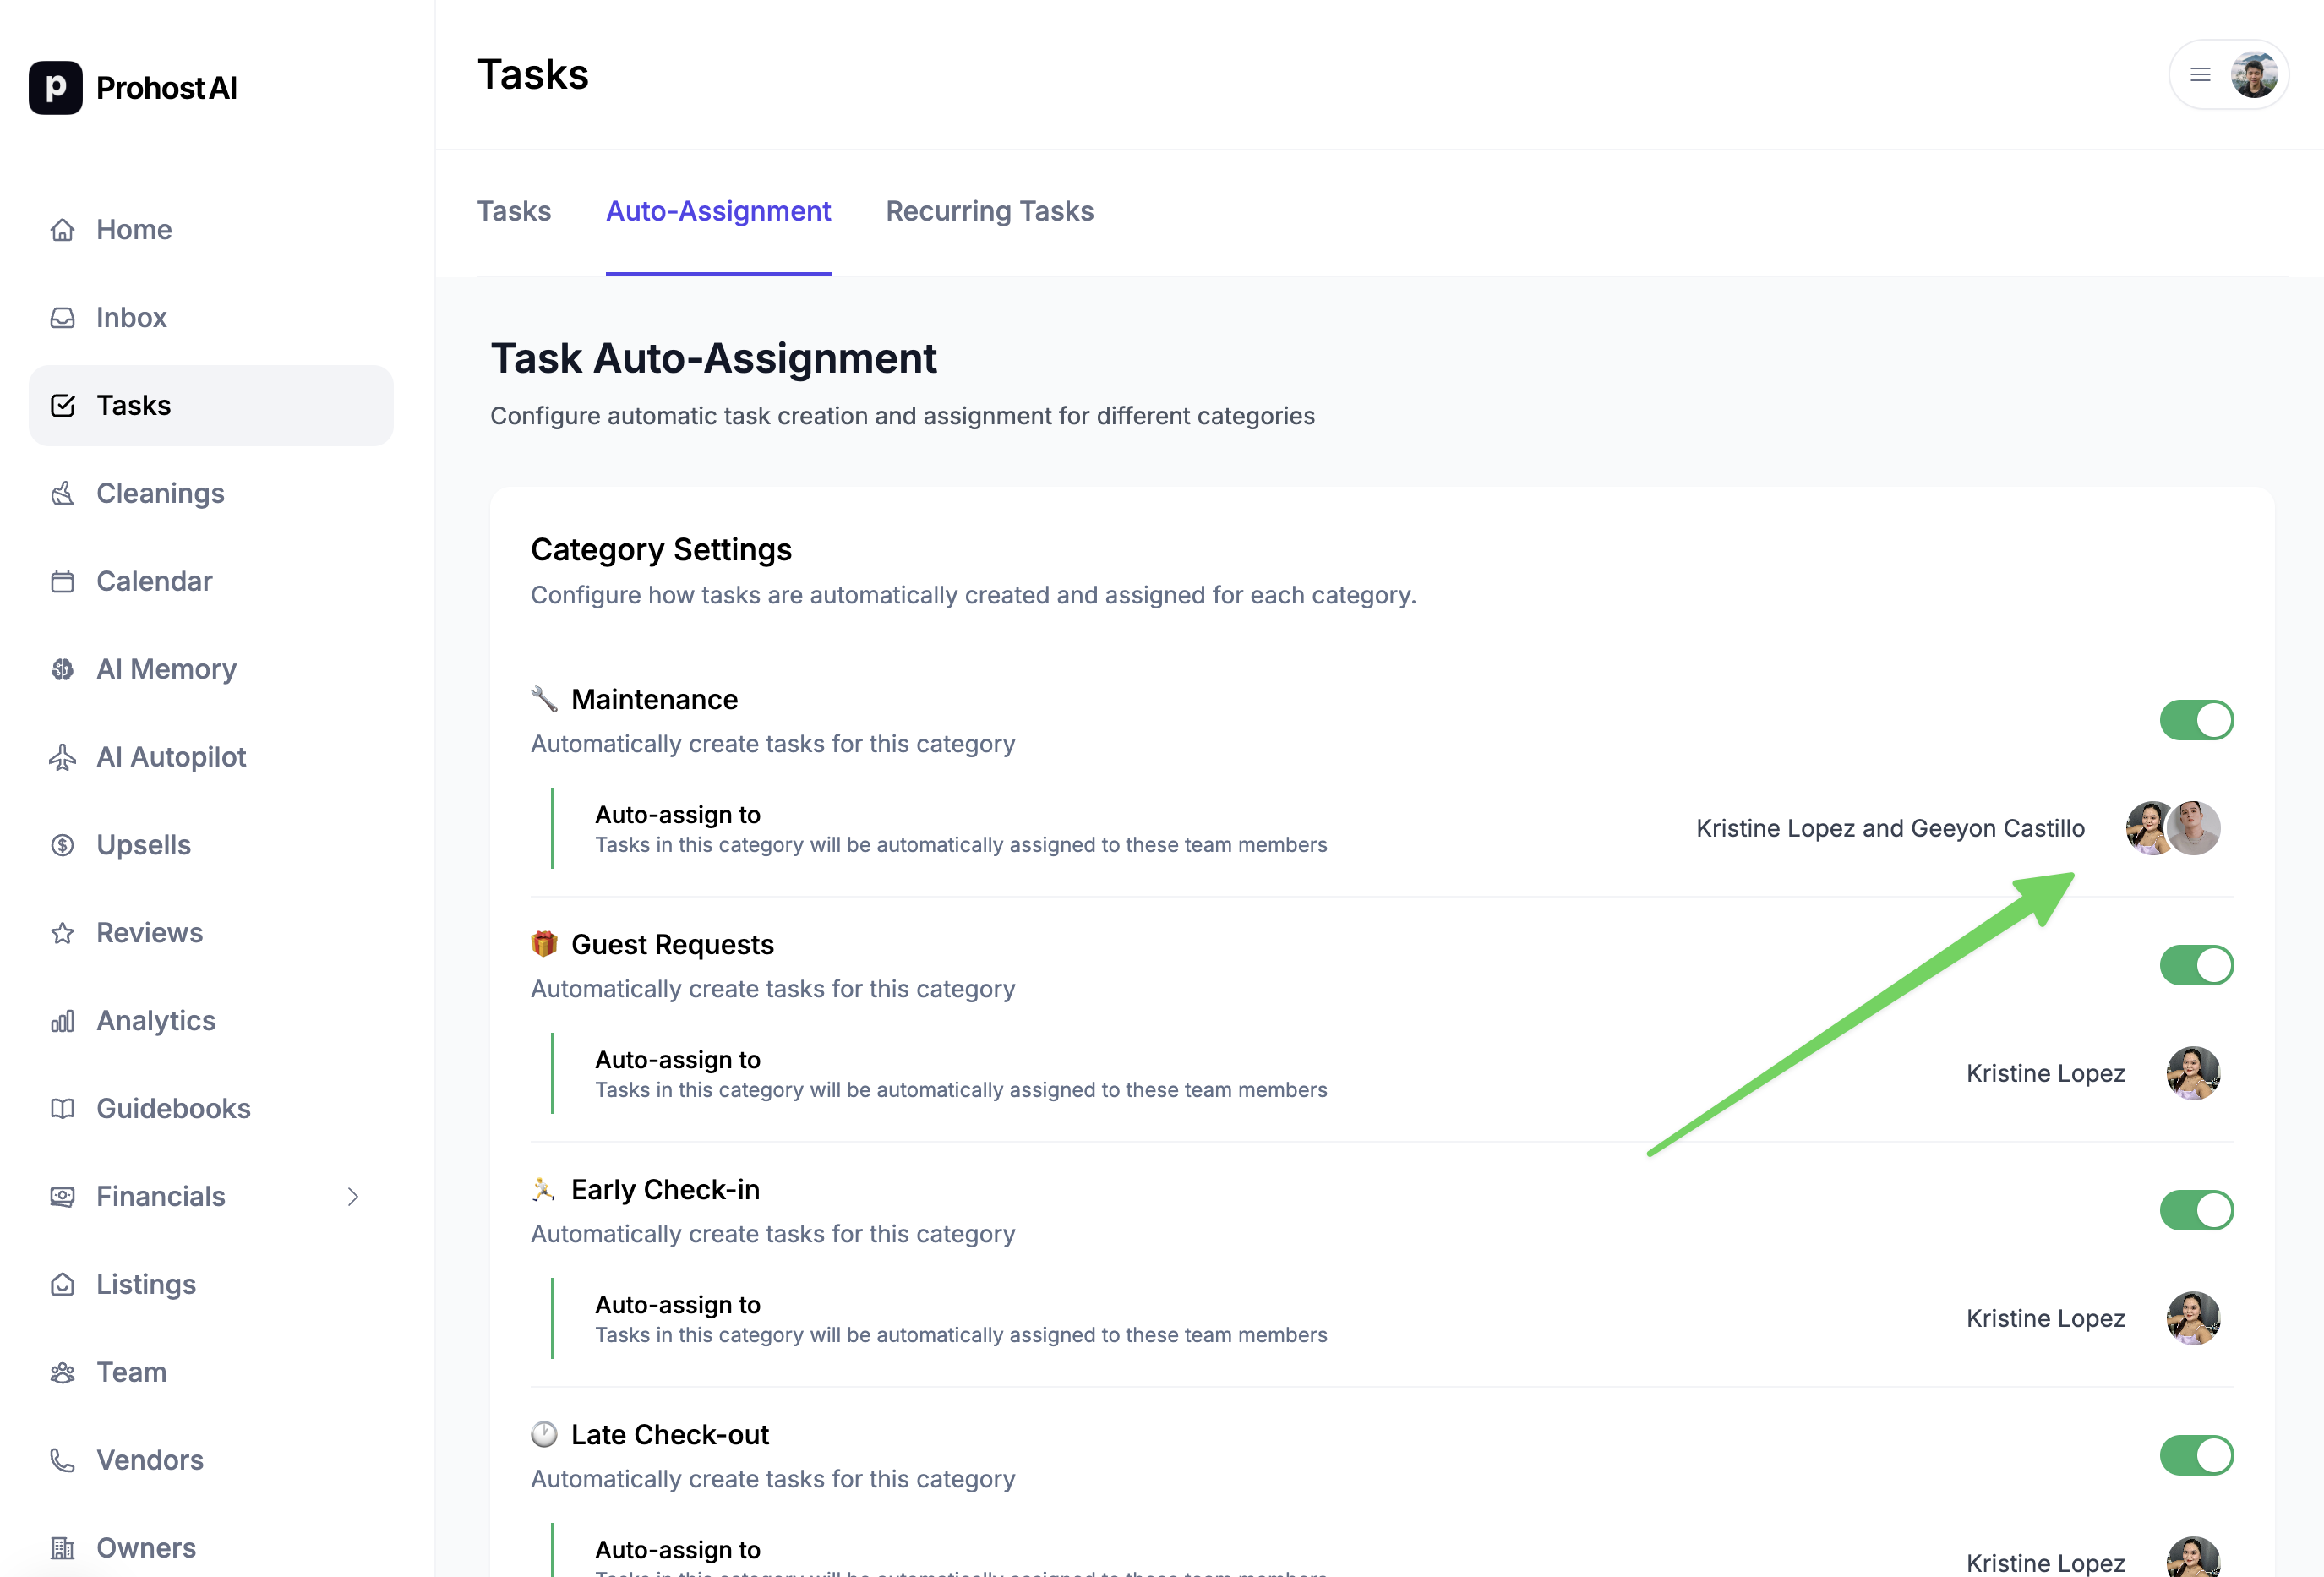This screenshot has height=1577, width=2324.
Task: Switch off Late Check-out toggle
Action: pyautogui.click(x=2196, y=1455)
